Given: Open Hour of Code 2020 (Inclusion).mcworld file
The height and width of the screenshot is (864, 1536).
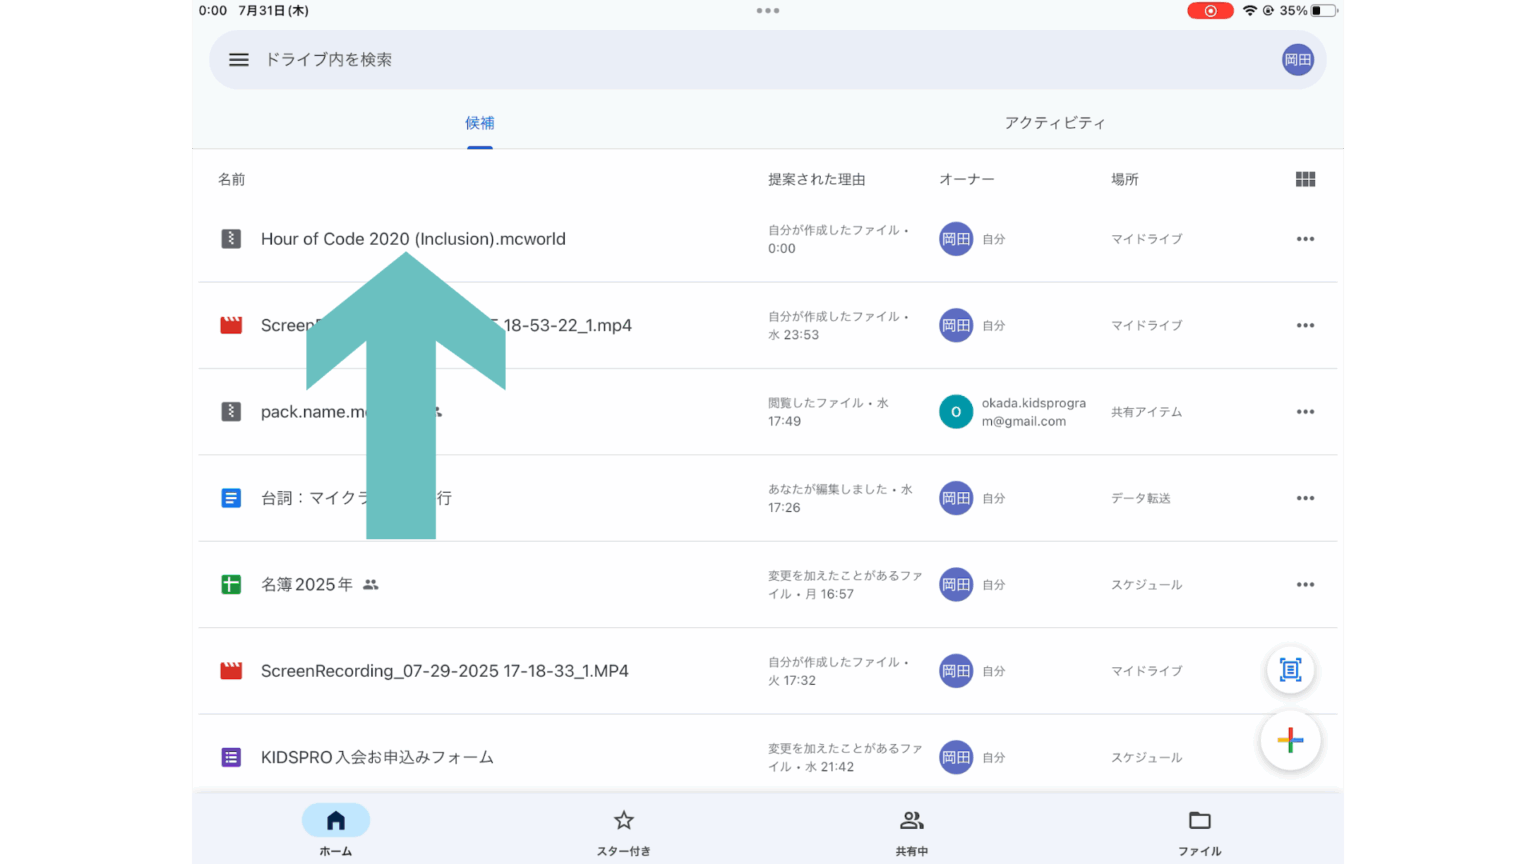Looking at the screenshot, I should click(413, 239).
